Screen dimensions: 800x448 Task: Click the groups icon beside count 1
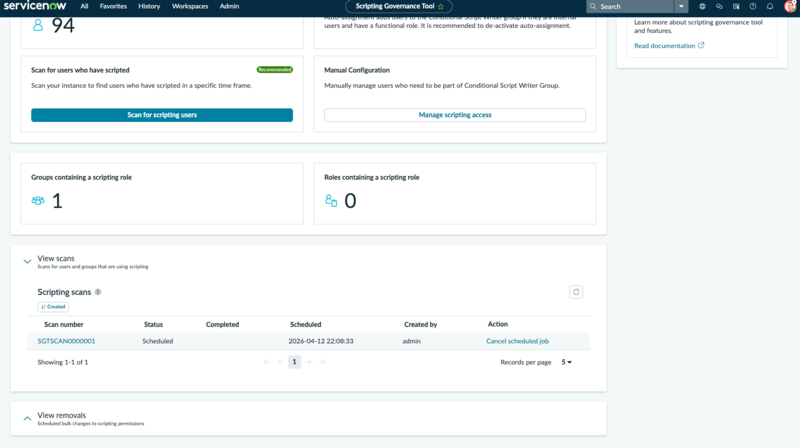(38, 201)
